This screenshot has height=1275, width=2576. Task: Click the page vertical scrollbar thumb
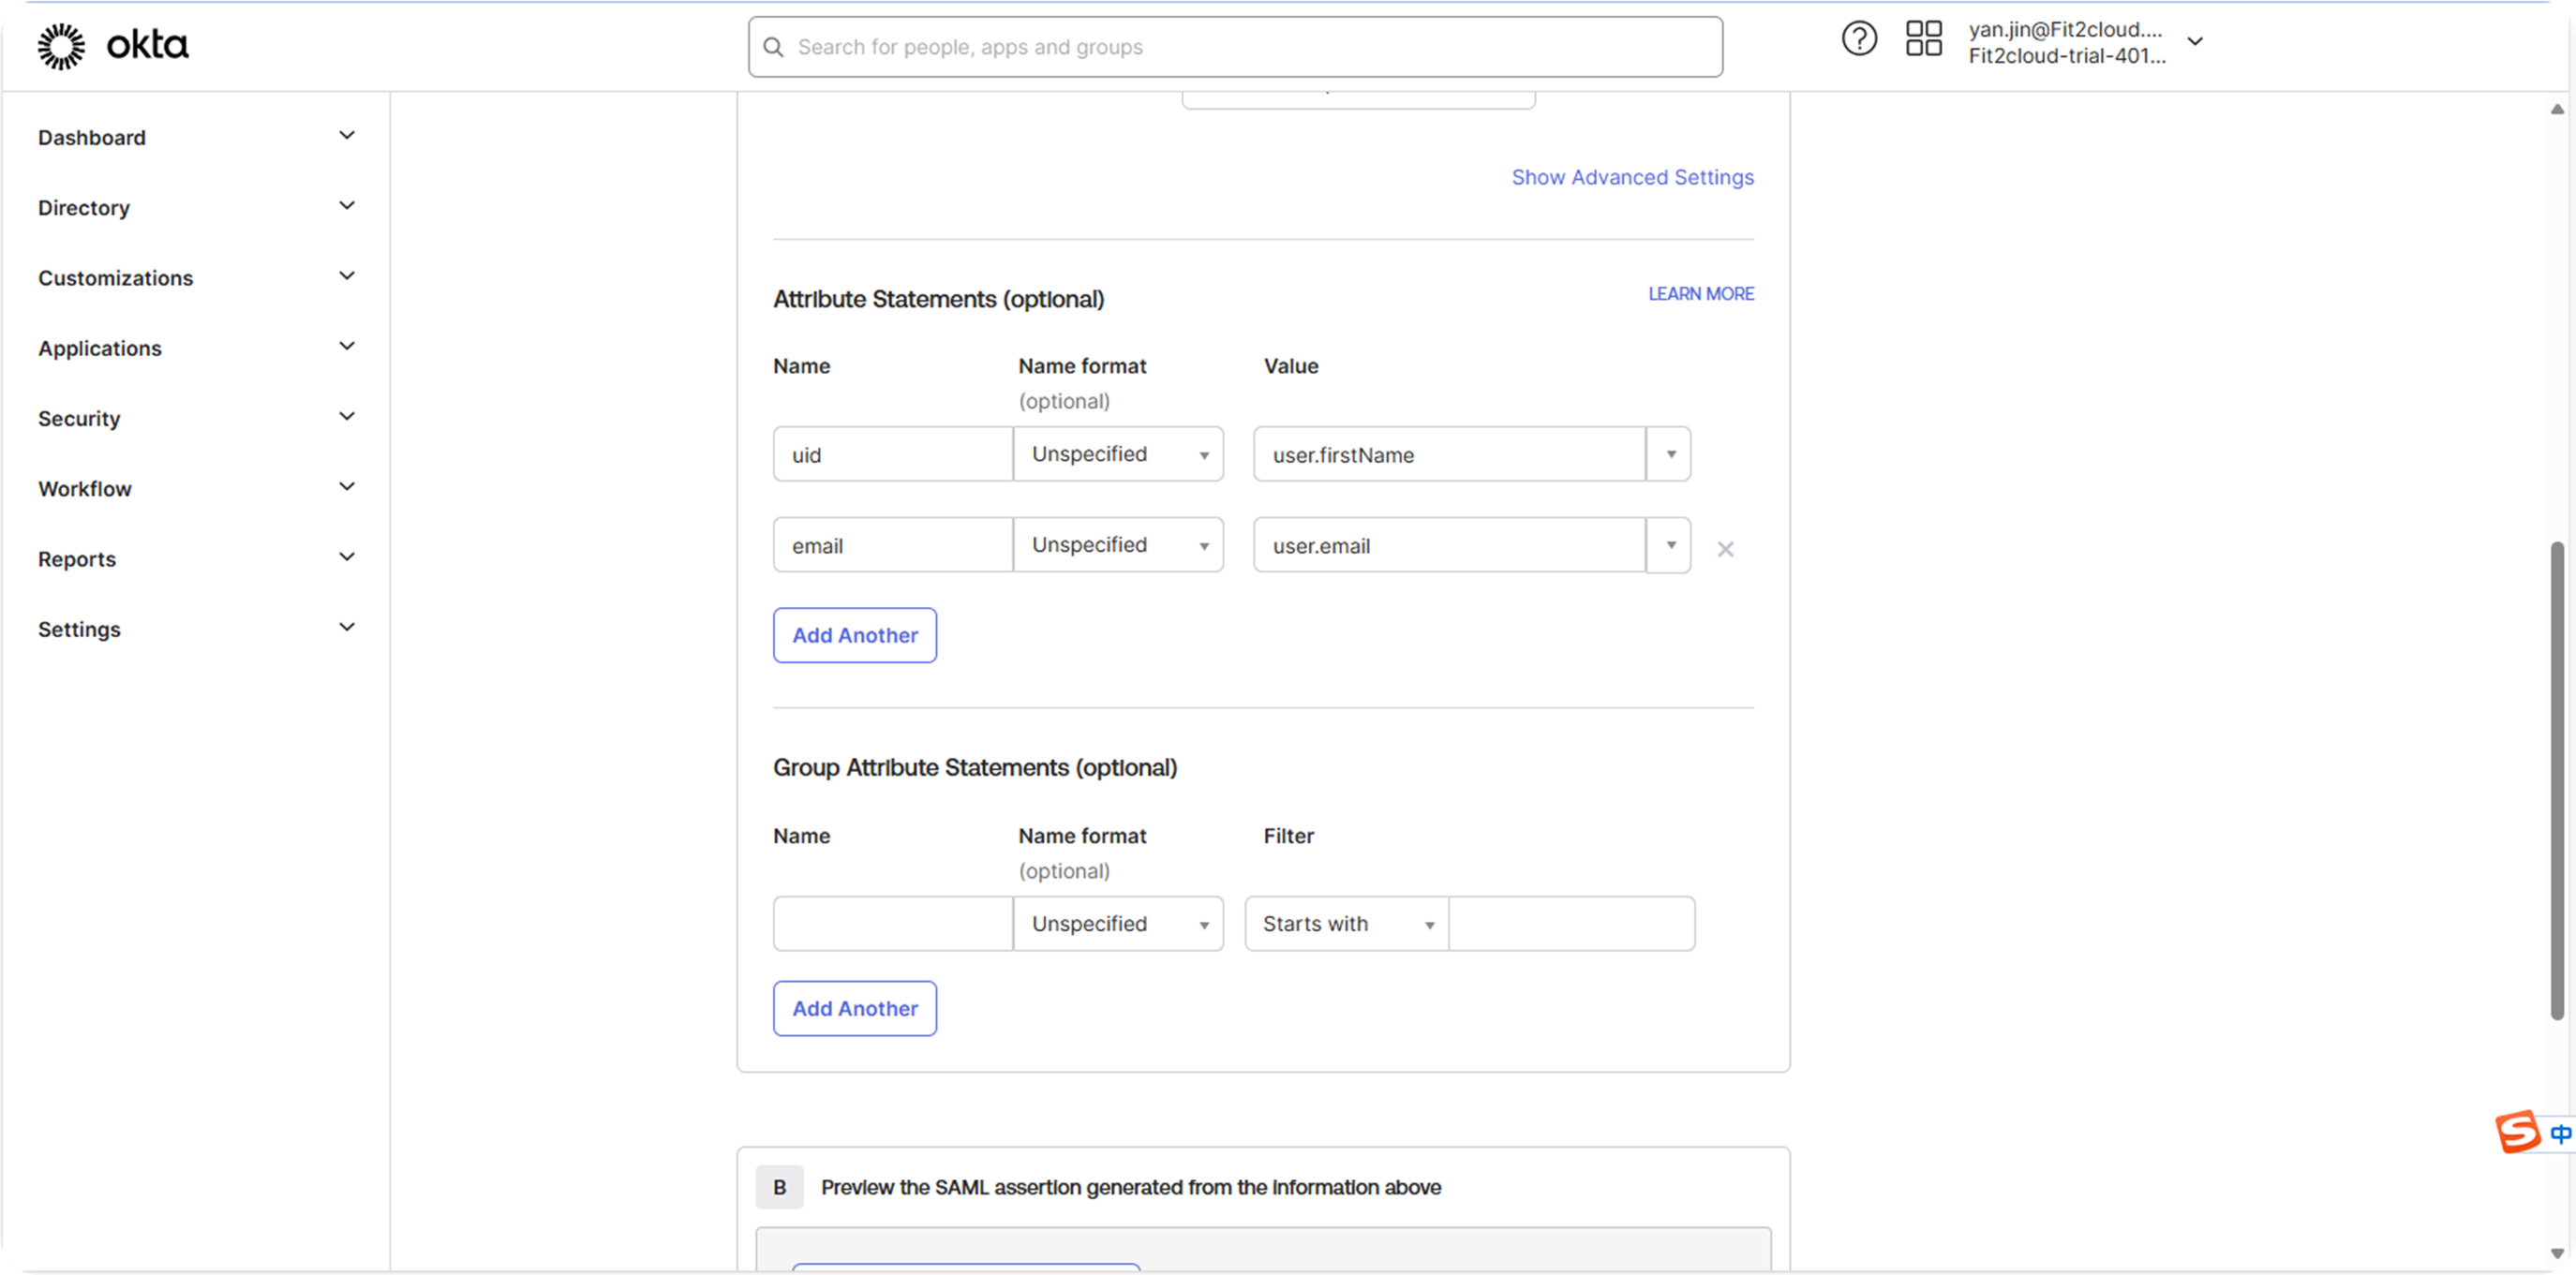coord(2557,780)
